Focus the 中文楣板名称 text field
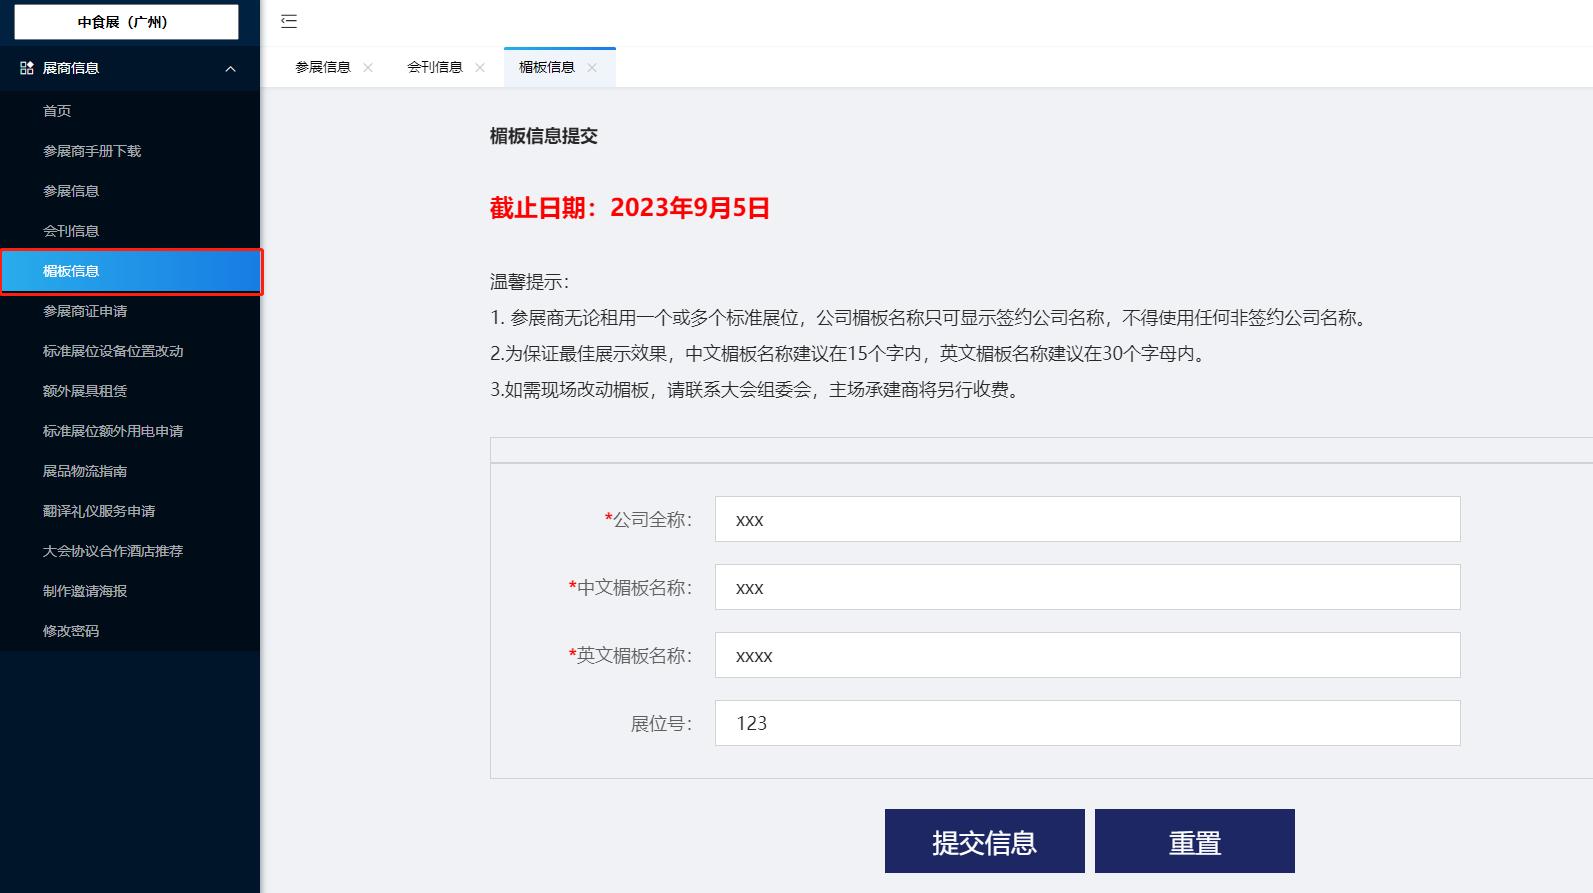This screenshot has width=1593, height=893. [1087, 587]
